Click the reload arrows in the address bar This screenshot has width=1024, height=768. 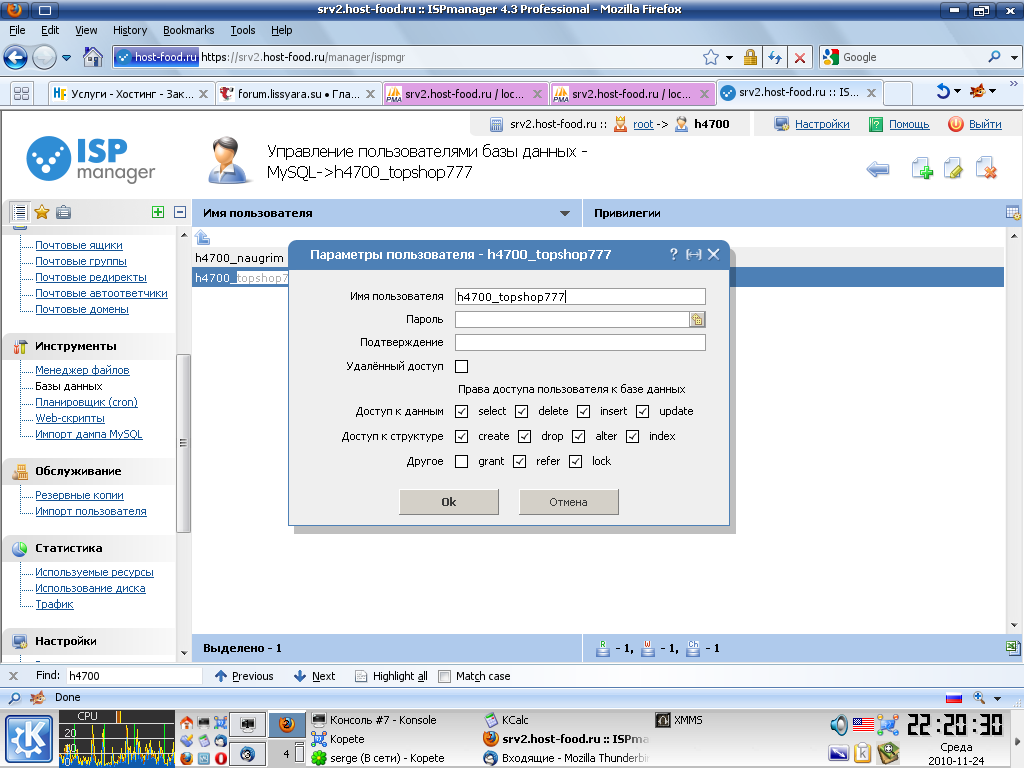pyautogui.click(x=775, y=57)
